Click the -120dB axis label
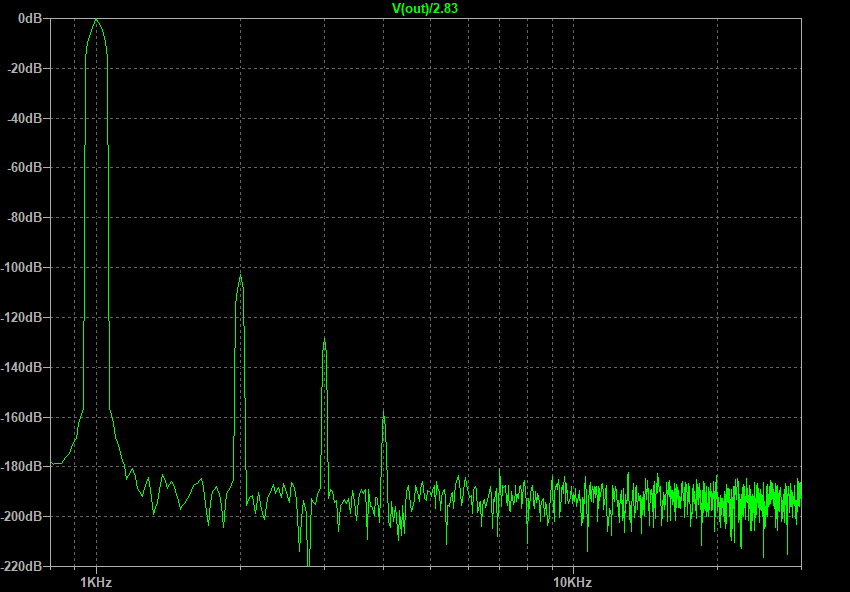Screen dimensions: 850x592 click(22, 317)
